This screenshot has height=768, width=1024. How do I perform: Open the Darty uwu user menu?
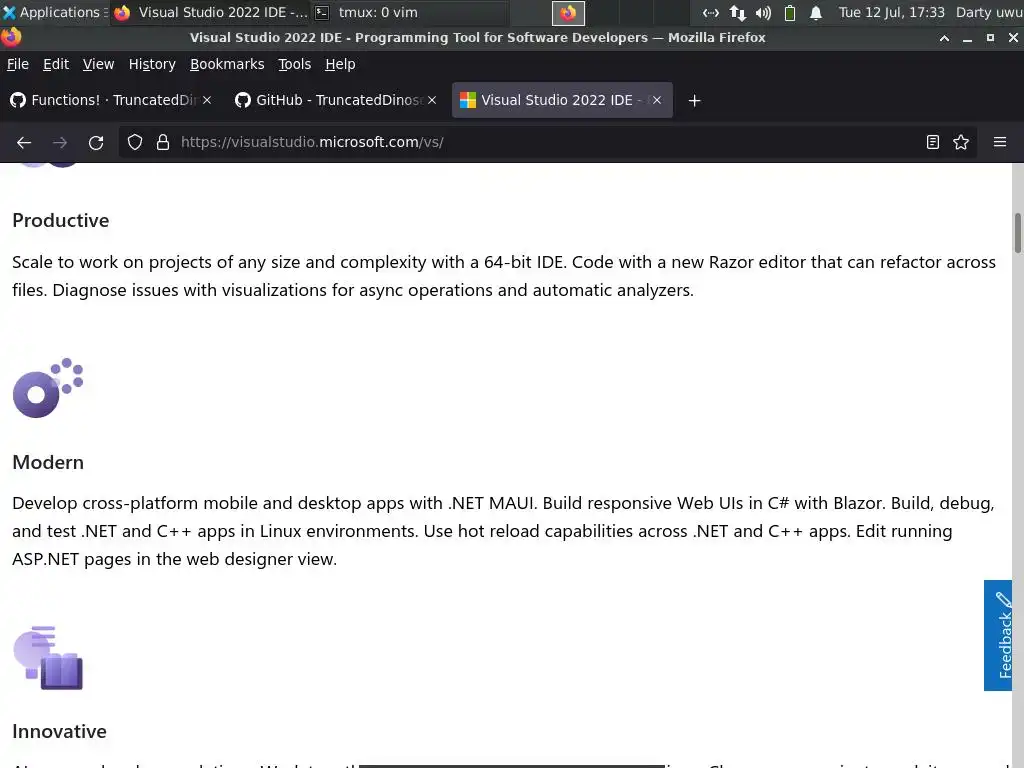pyautogui.click(x=989, y=12)
